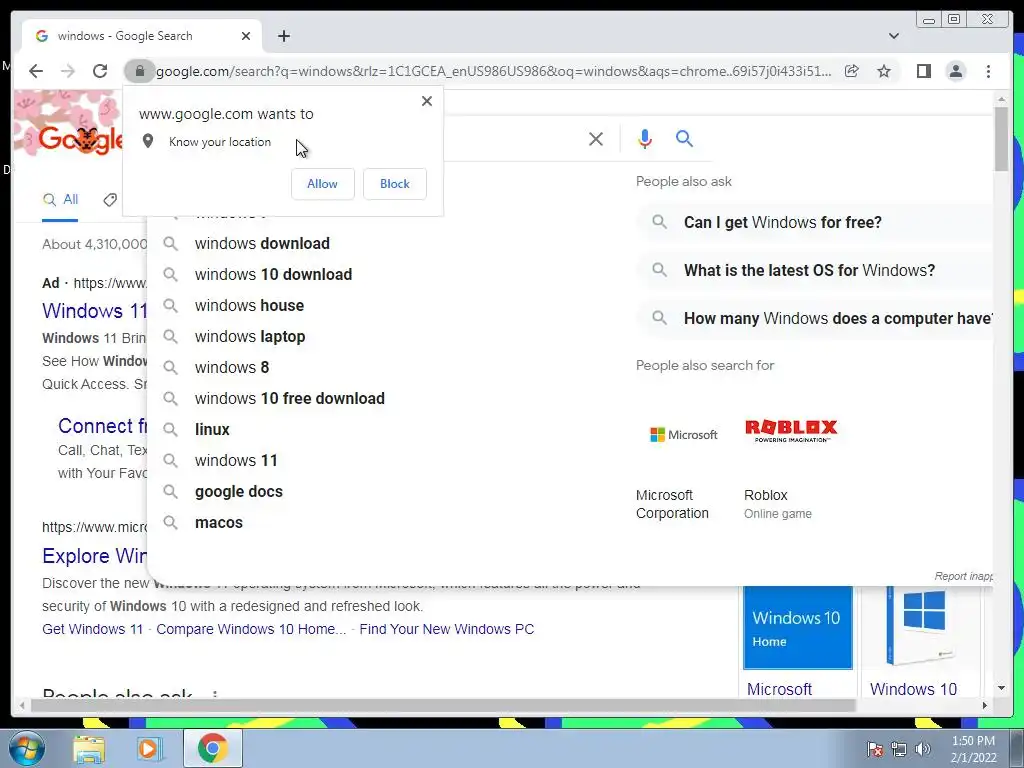The width and height of the screenshot is (1024, 768).
Task: Open the Chrome profile avatar menu
Action: click(x=955, y=71)
